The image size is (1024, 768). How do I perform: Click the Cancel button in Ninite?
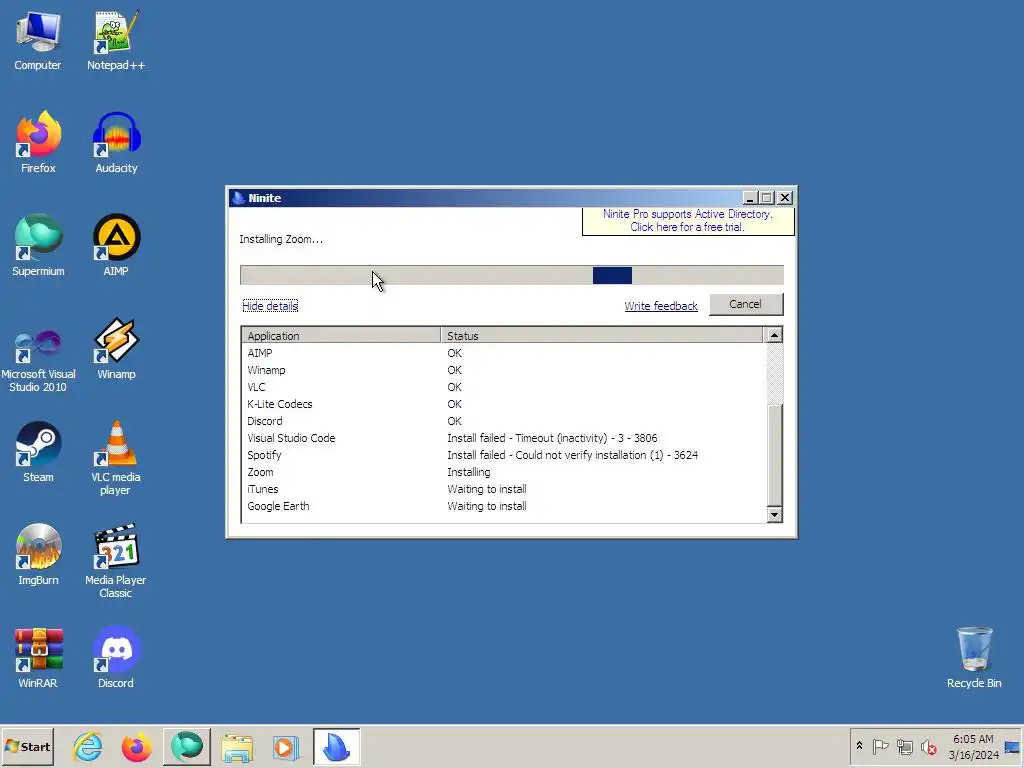pos(746,304)
